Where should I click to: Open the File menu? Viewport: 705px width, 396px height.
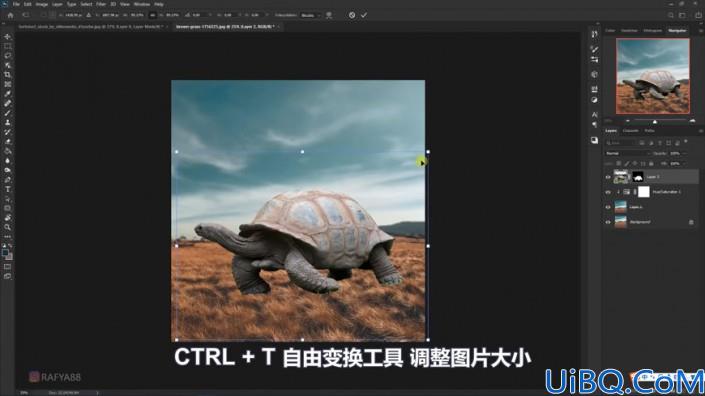[16, 4]
